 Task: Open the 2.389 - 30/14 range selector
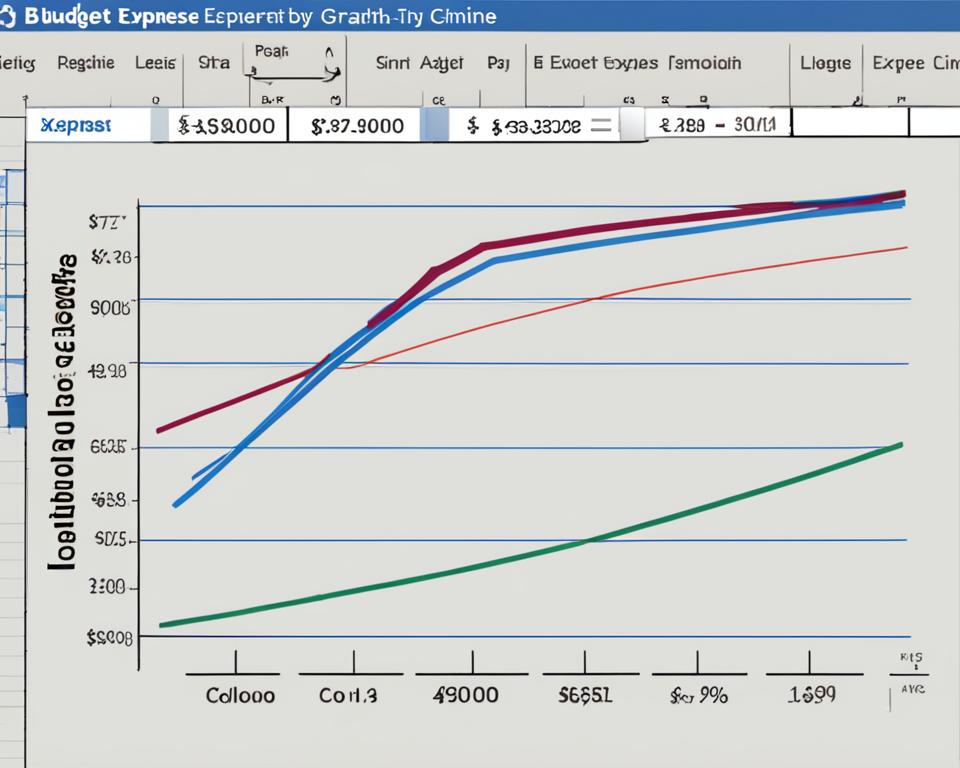(x=716, y=124)
